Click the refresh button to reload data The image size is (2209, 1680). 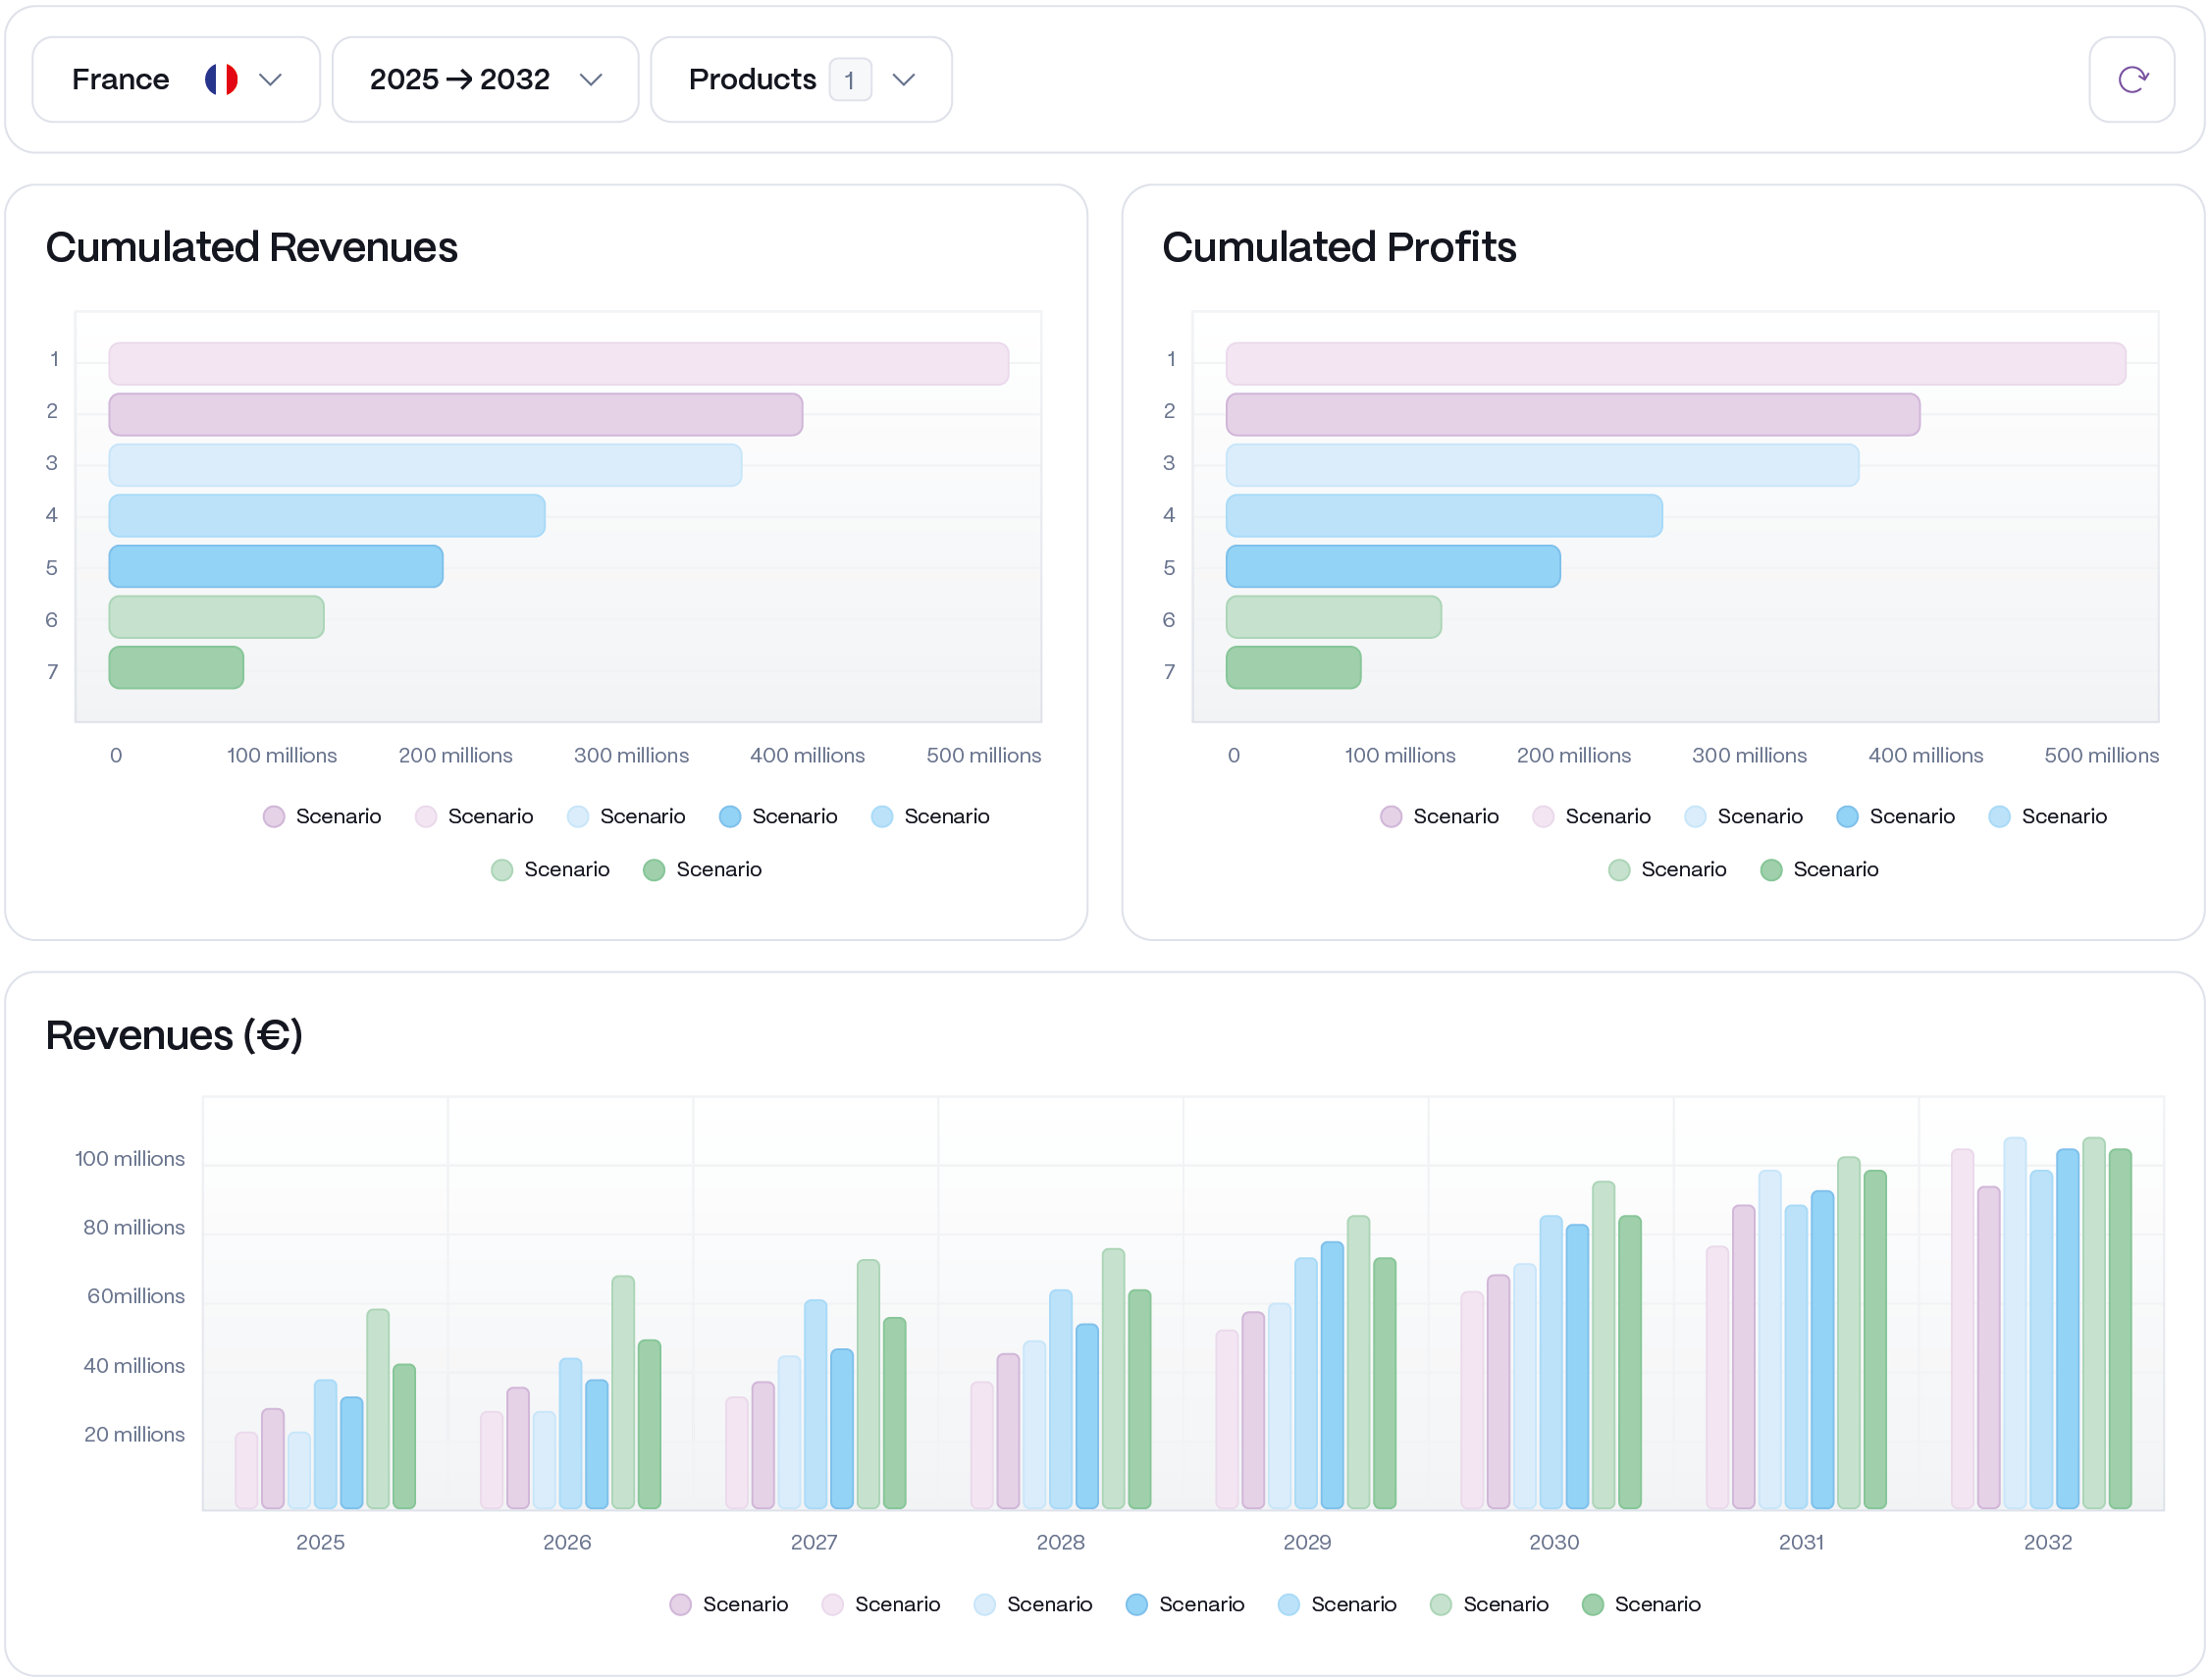[x=2131, y=79]
